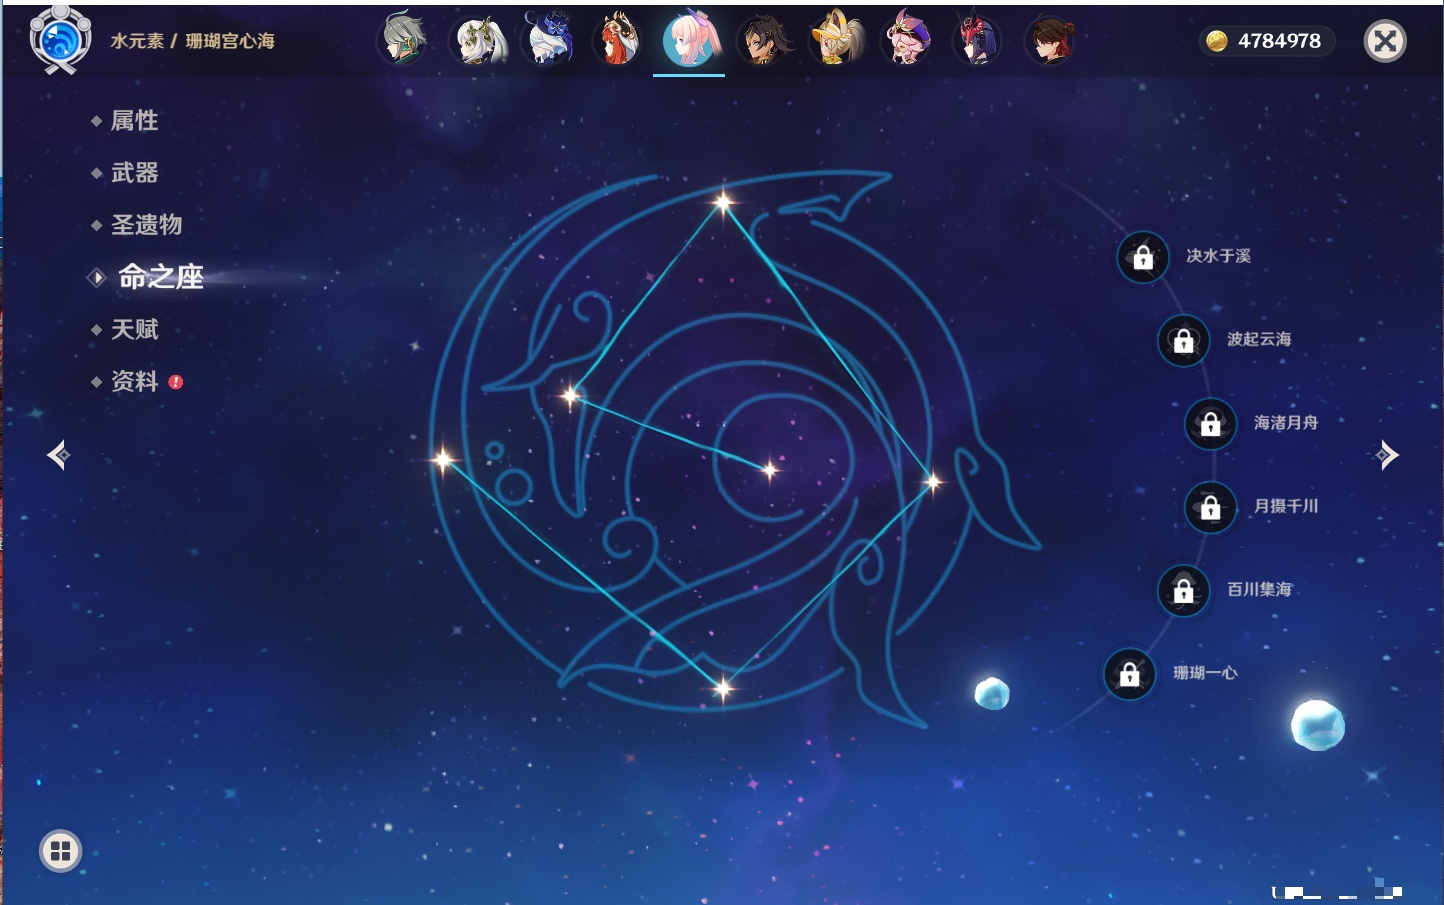The width and height of the screenshot is (1444, 905).
Task: Open the locked constellation 海渚月舟
Action: point(1210,423)
